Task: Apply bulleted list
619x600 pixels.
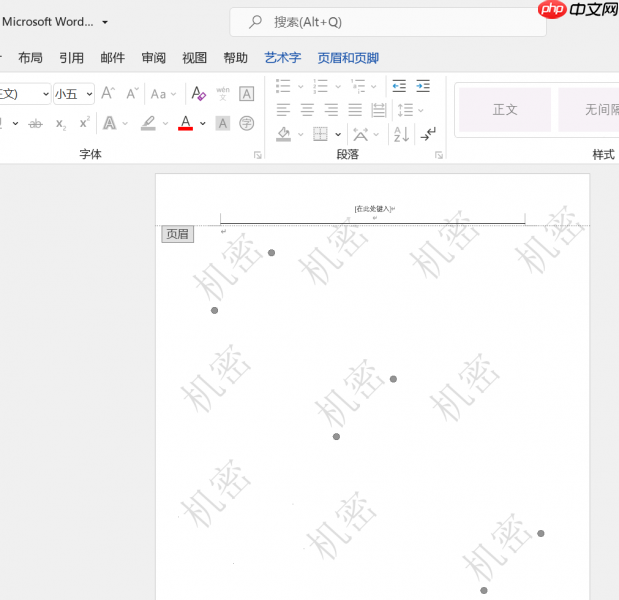Action: (283, 86)
